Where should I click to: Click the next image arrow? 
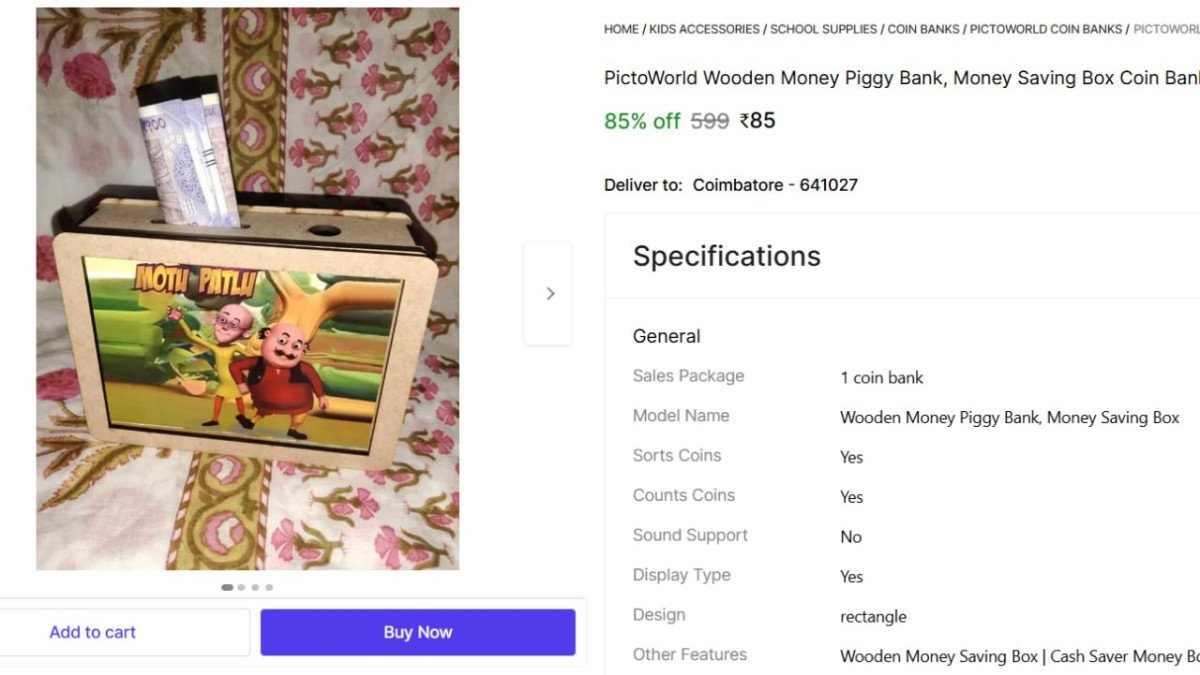click(549, 292)
